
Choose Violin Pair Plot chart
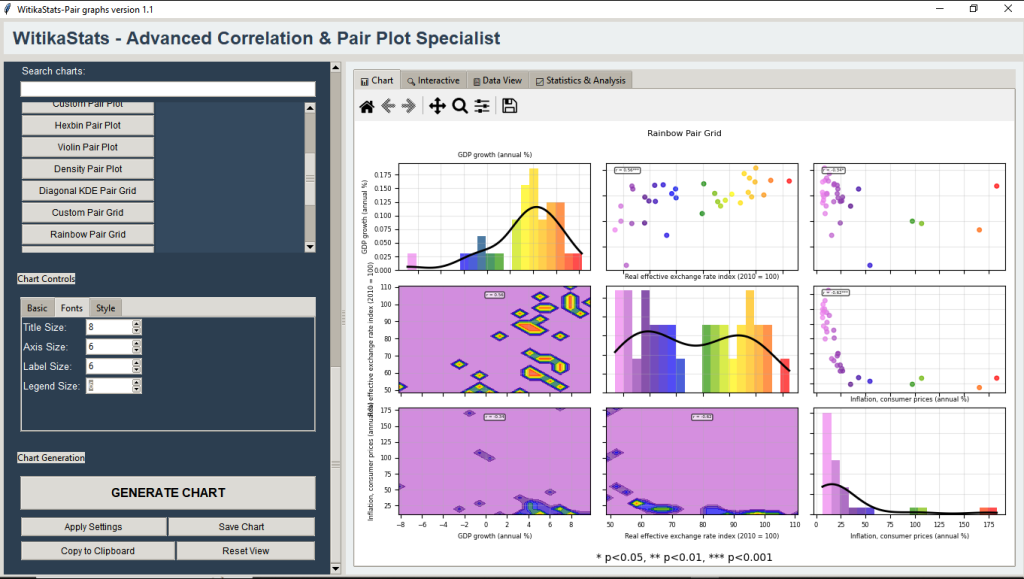(x=88, y=147)
